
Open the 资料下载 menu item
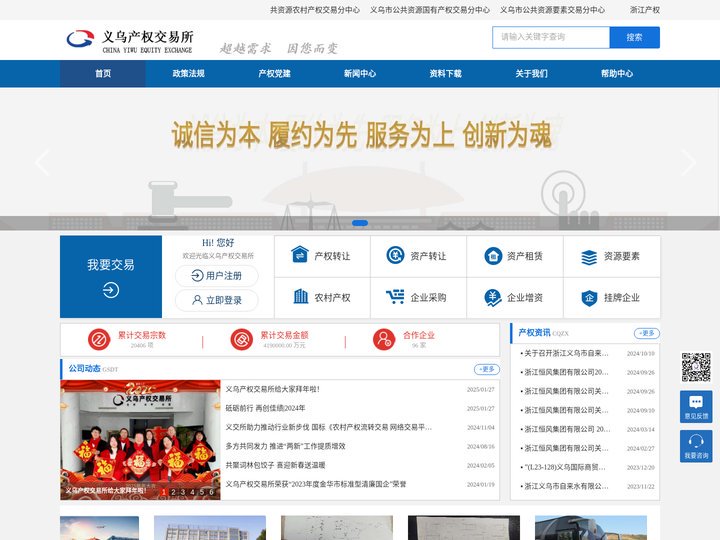(x=445, y=73)
